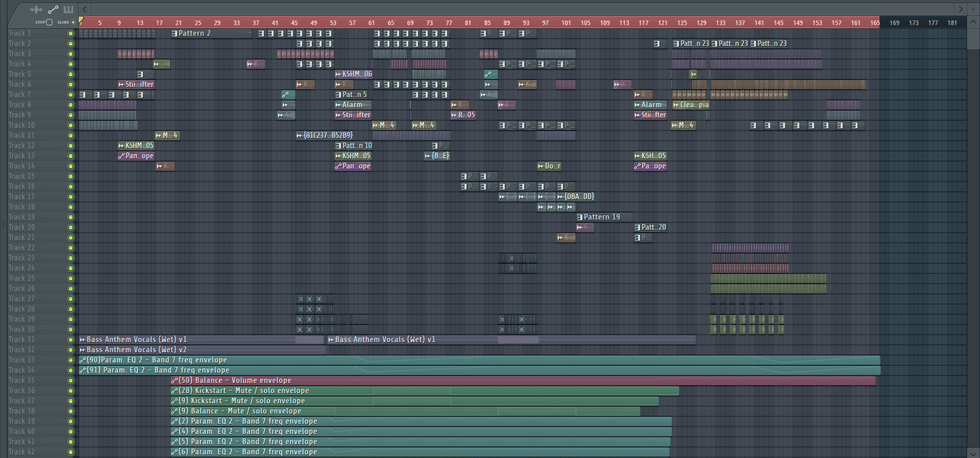Click the scroll-left arrow above the timeline
Screen dimensions: 980x458
click(85, 9)
